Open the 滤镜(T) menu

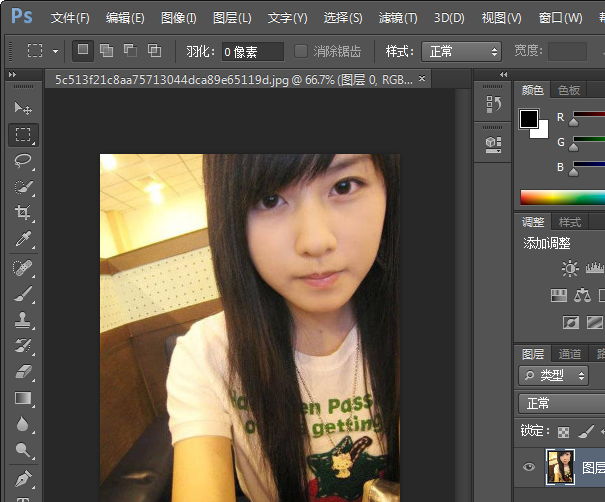(x=398, y=18)
